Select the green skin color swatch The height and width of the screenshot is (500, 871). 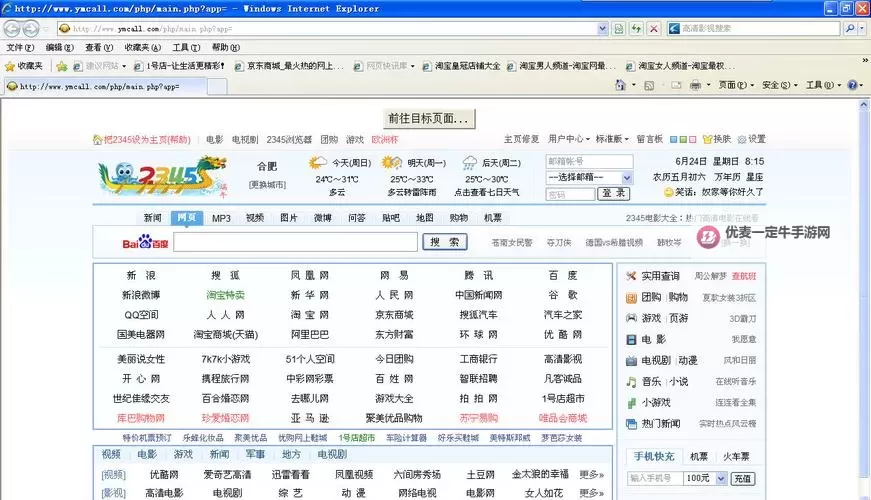click(683, 139)
